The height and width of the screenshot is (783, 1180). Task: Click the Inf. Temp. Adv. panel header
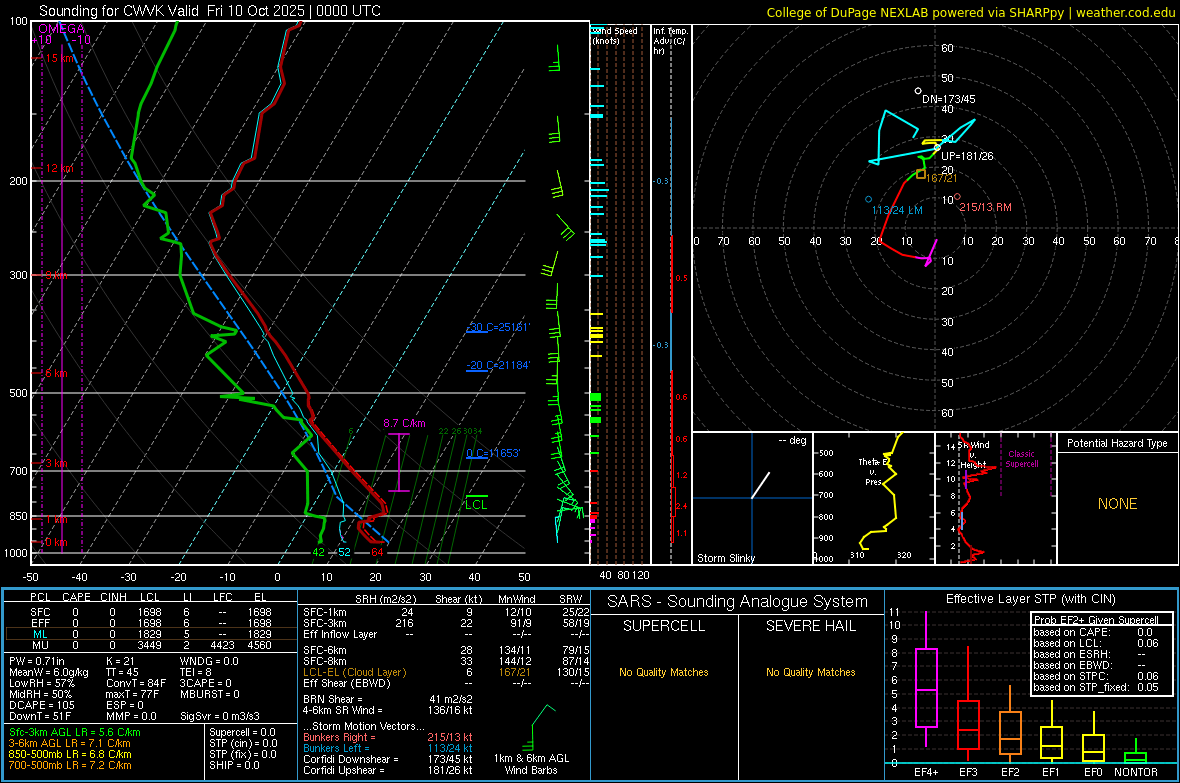point(670,41)
